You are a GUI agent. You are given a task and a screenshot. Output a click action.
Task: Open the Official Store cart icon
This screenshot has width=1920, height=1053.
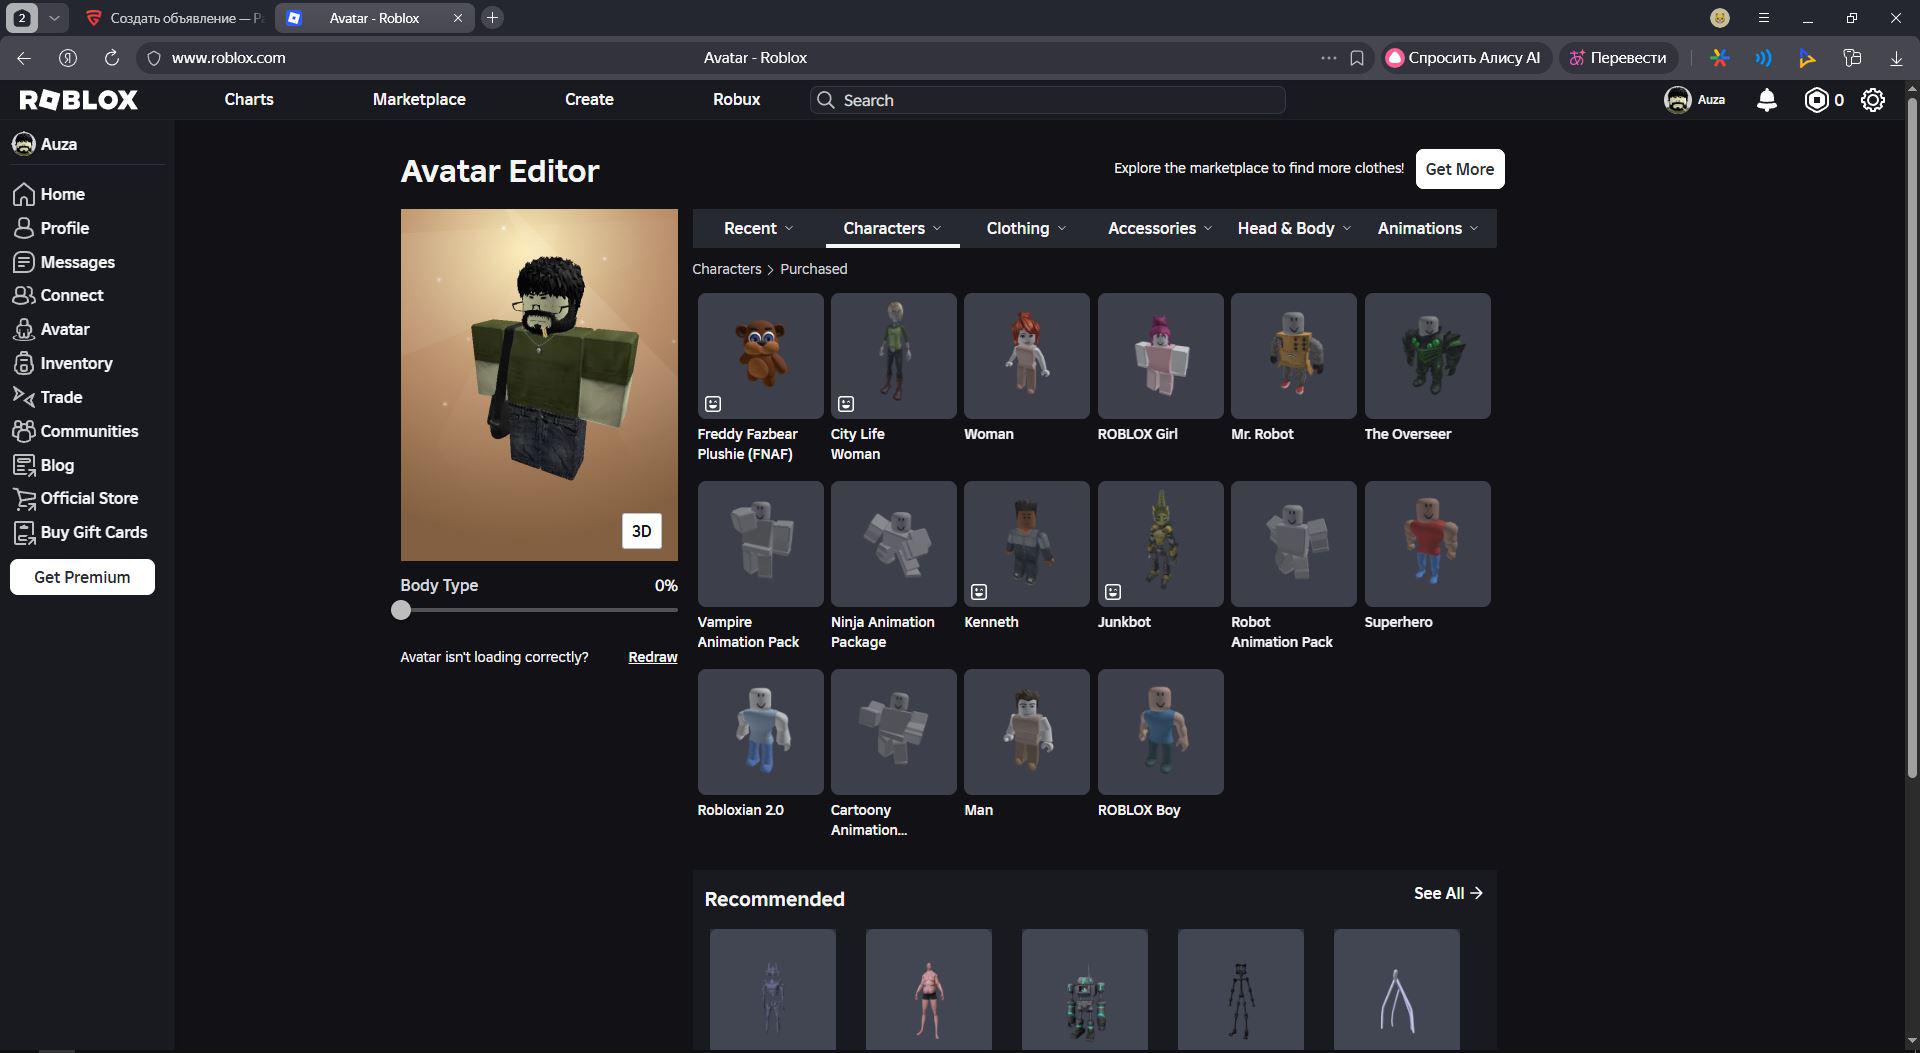[24, 498]
